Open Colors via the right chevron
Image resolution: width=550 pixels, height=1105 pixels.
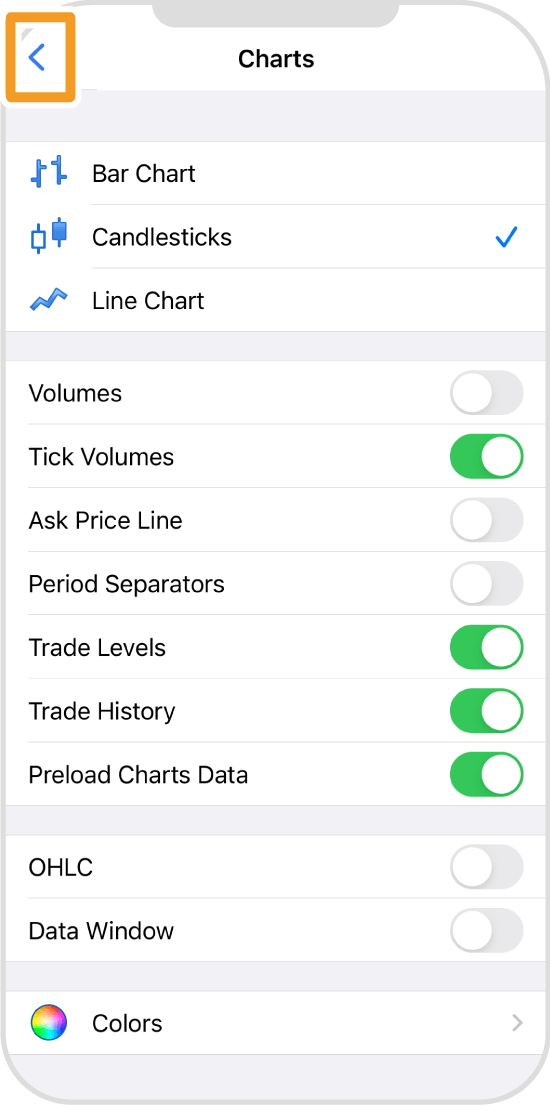[x=518, y=1023]
